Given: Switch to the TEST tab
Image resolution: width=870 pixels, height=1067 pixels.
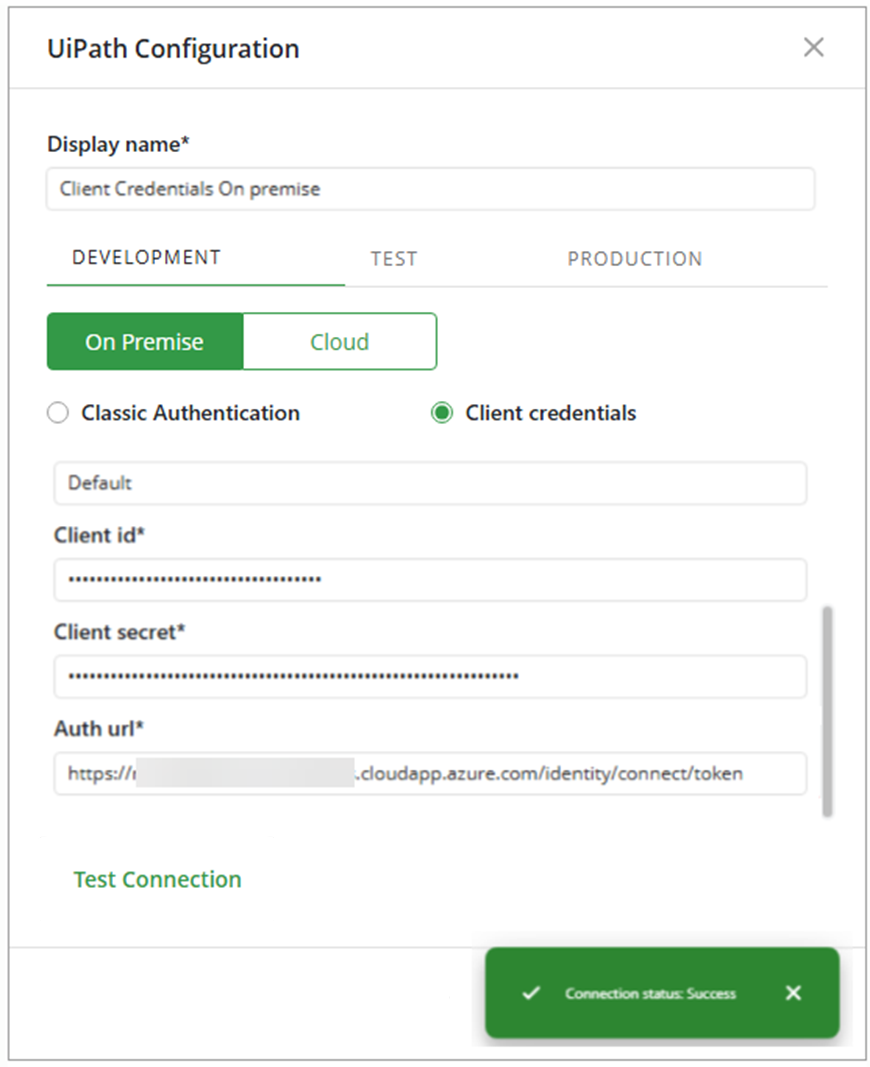Looking at the screenshot, I should (x=394, y=259).
